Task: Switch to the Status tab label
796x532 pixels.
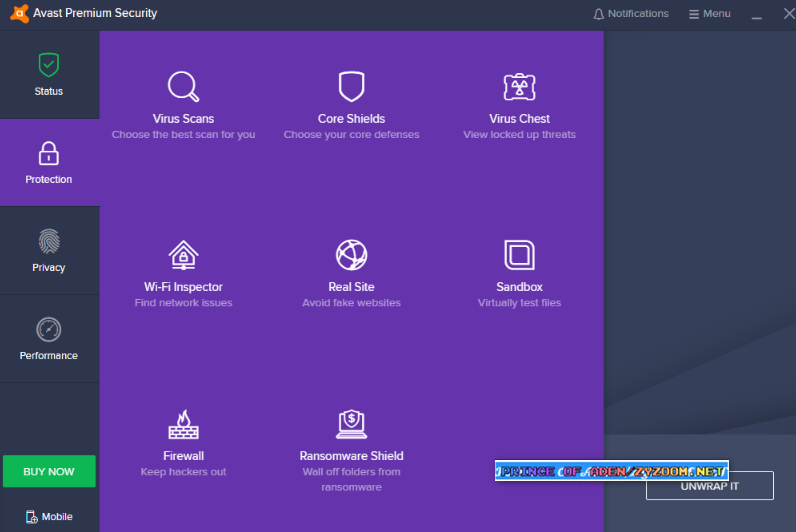Action: coord(49,91)
